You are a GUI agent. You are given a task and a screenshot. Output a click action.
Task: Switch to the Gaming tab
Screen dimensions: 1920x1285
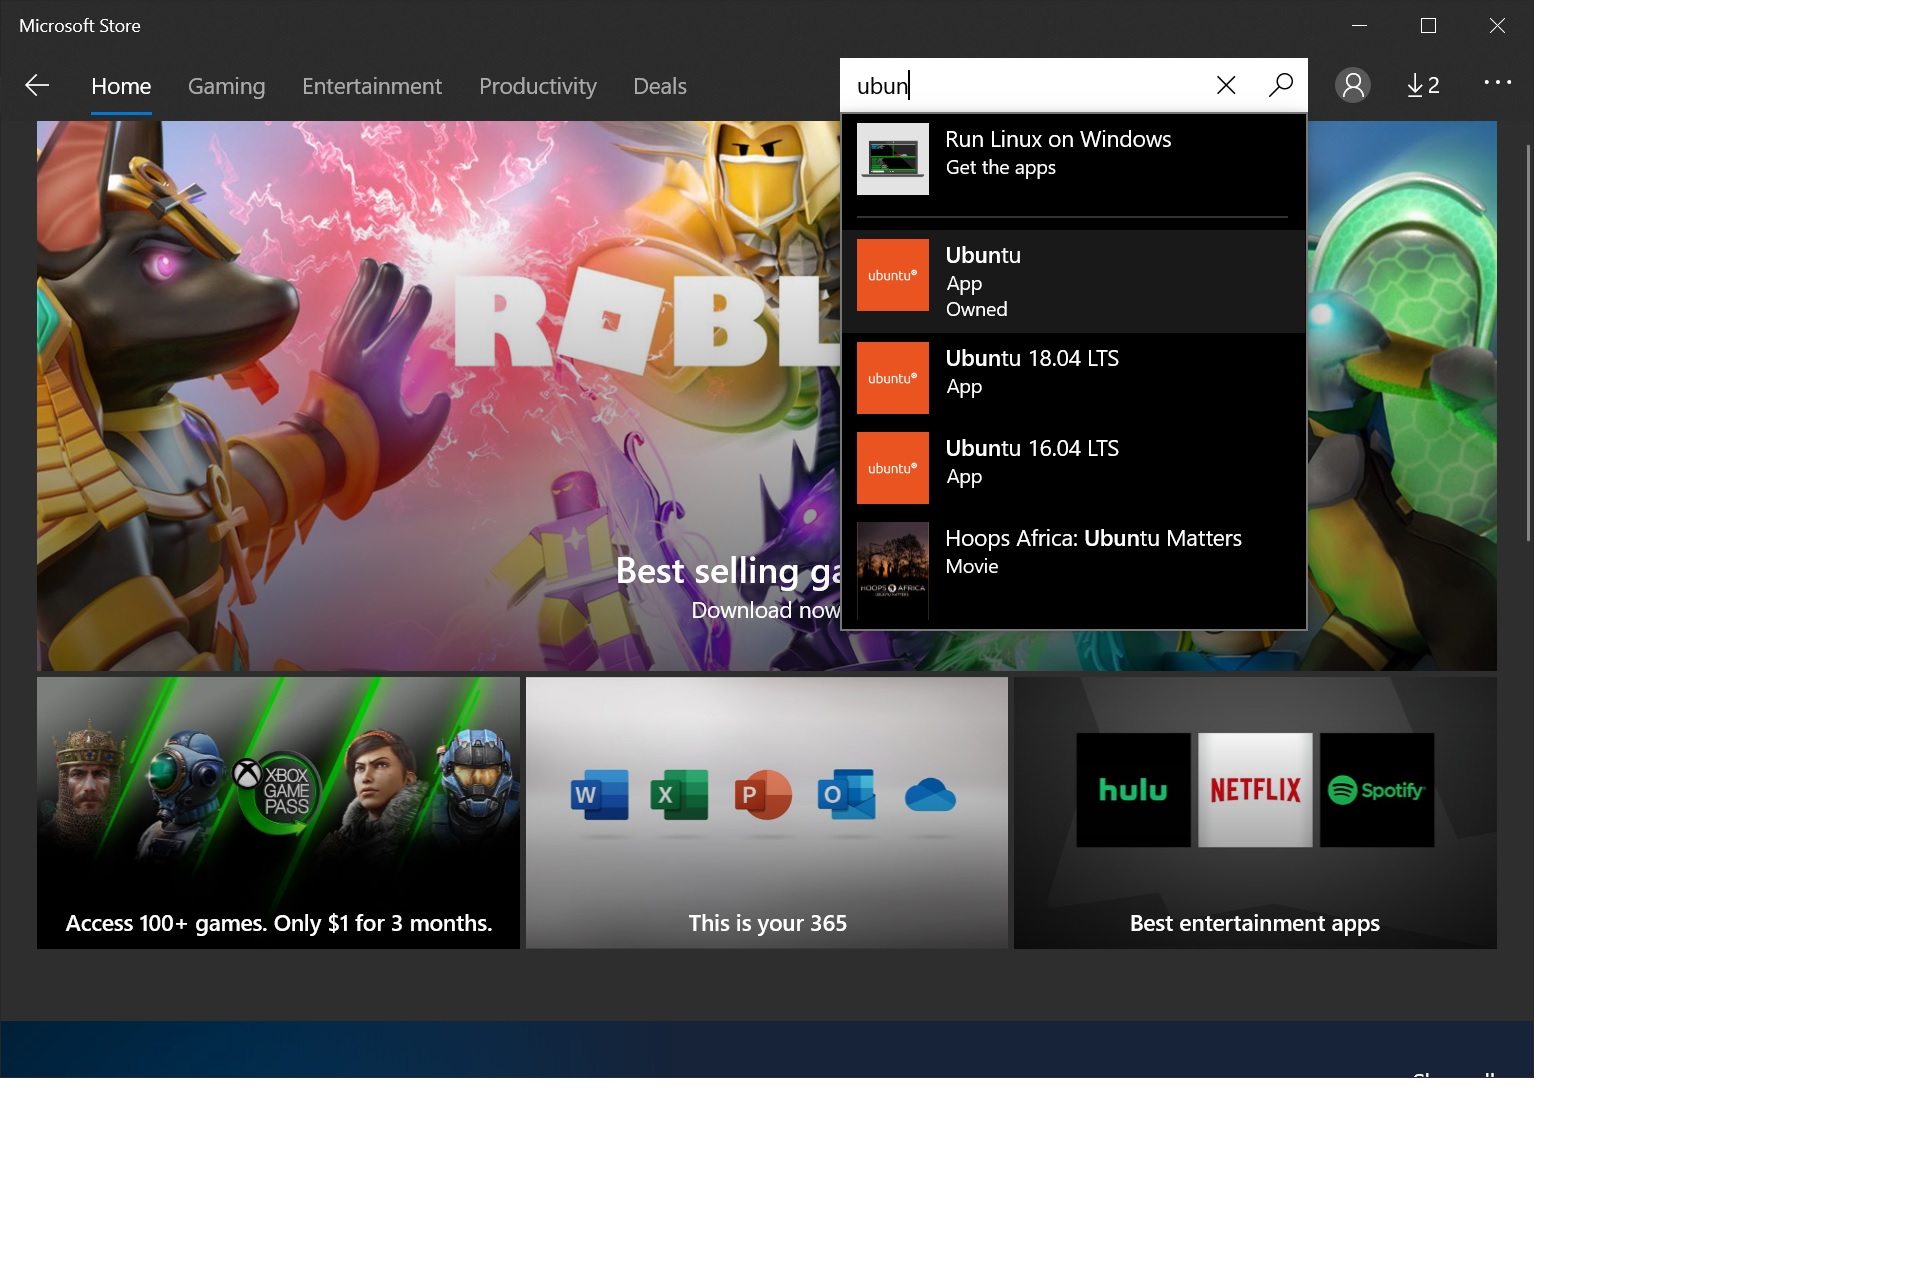click(x=227, y=86)
